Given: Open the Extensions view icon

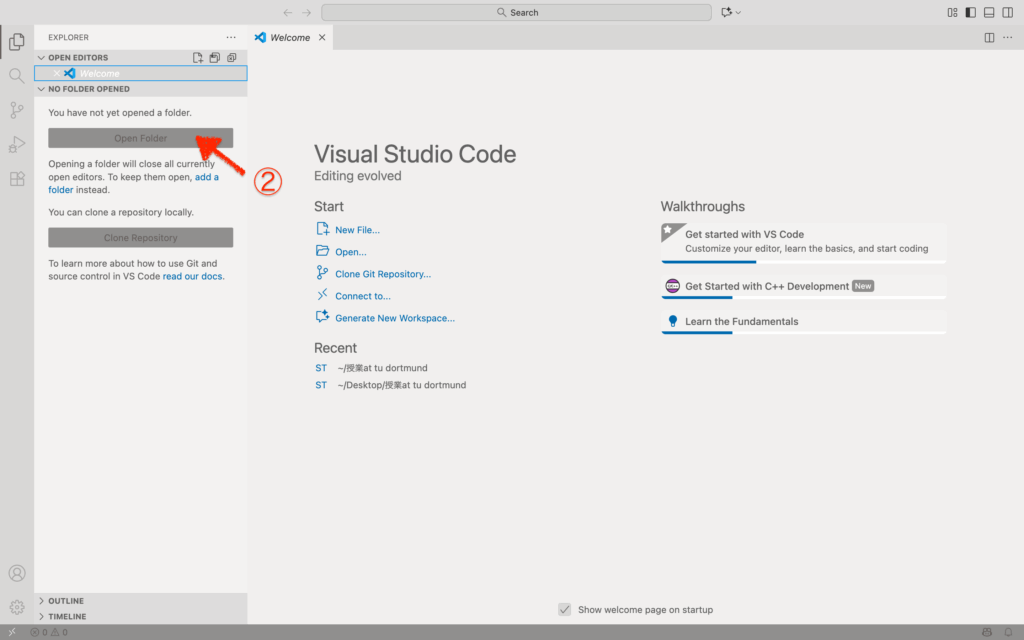Looking at the screenshot, I should [x=16, y=179].
